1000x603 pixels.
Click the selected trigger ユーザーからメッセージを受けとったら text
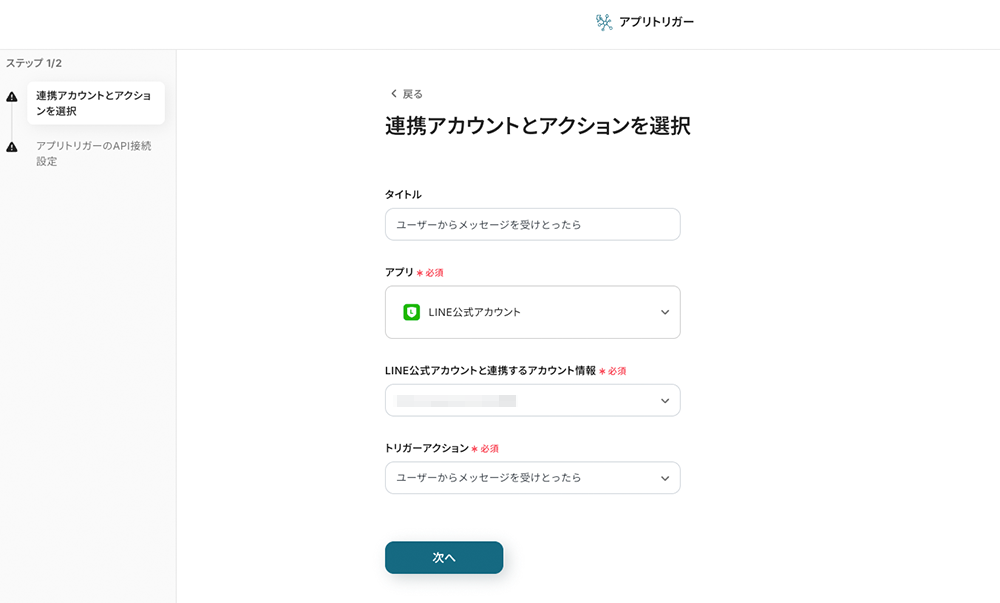(489, 478)
